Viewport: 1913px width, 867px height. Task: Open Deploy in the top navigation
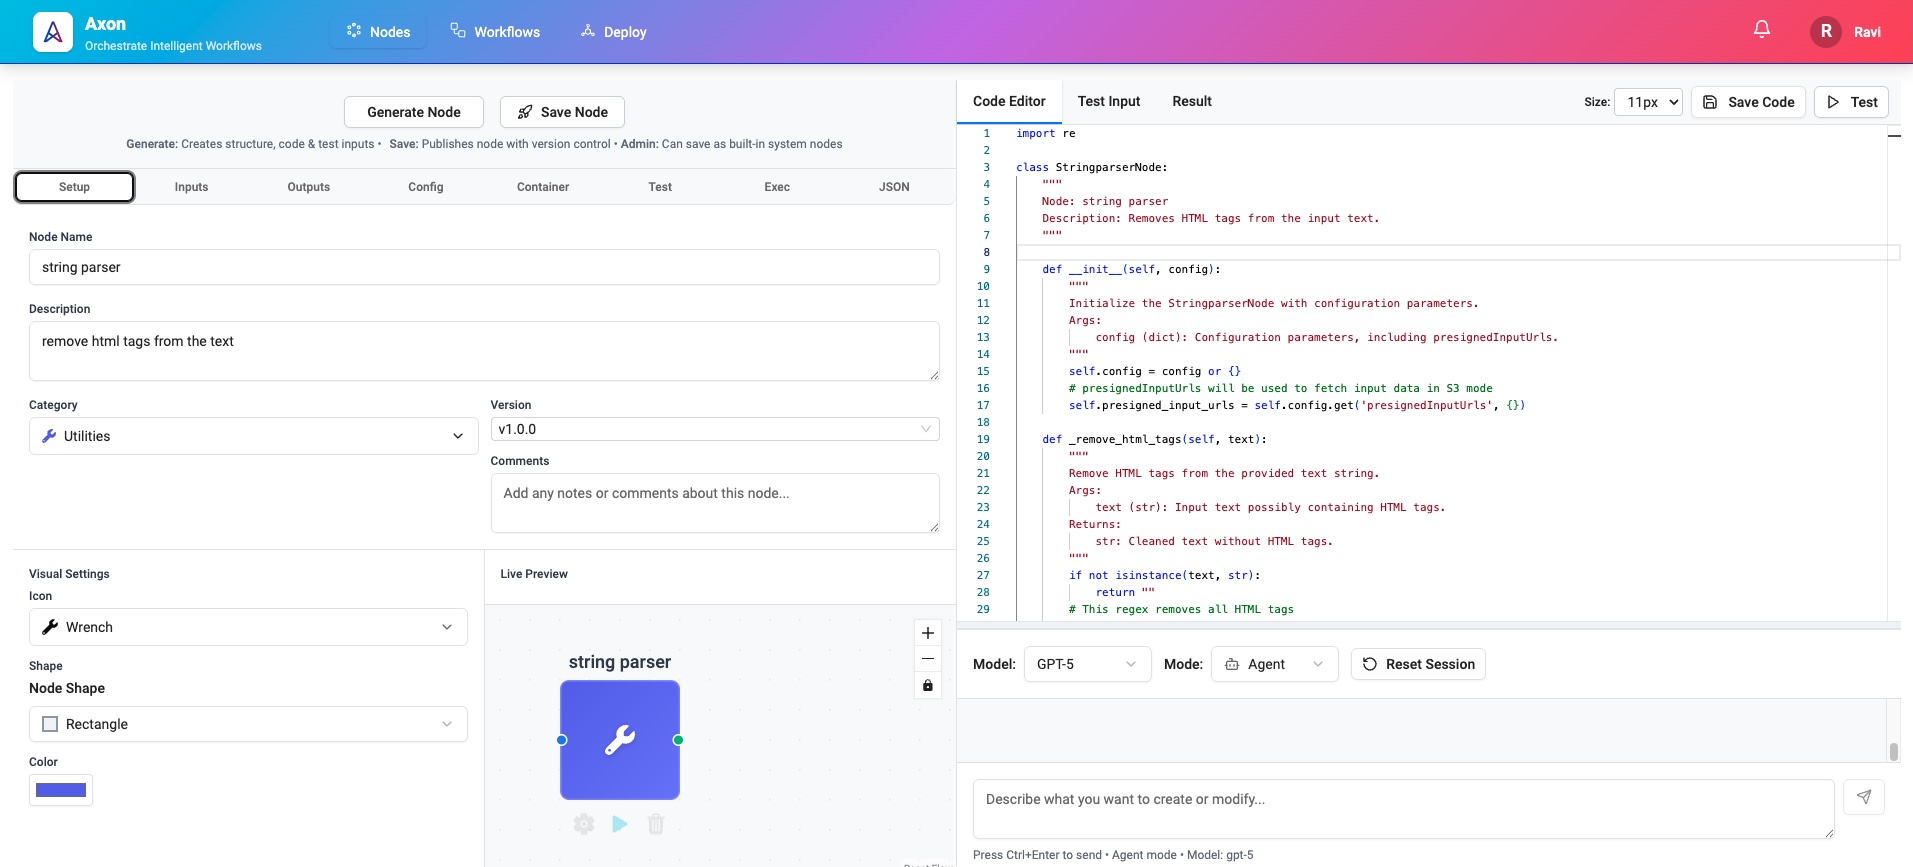614,32
